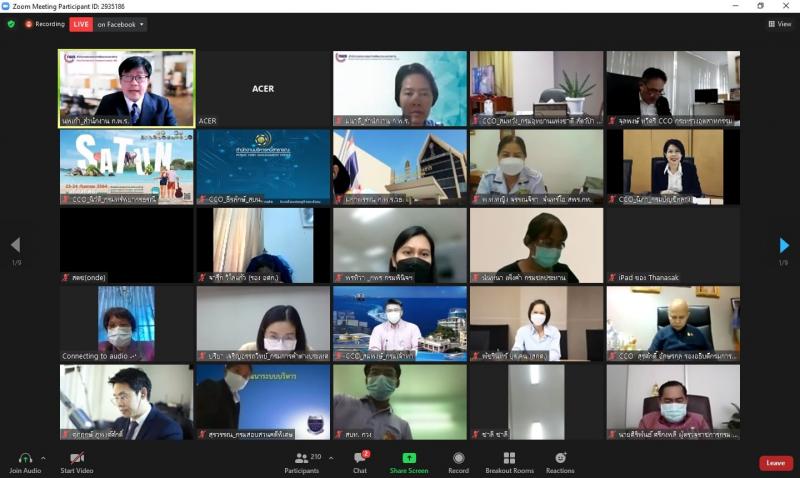
Task: Click the ACER name label
Action: pos(207,121)
